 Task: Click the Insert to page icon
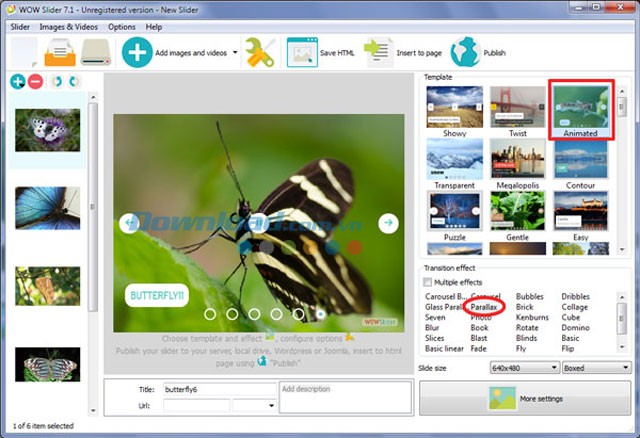tap(378, 52)
